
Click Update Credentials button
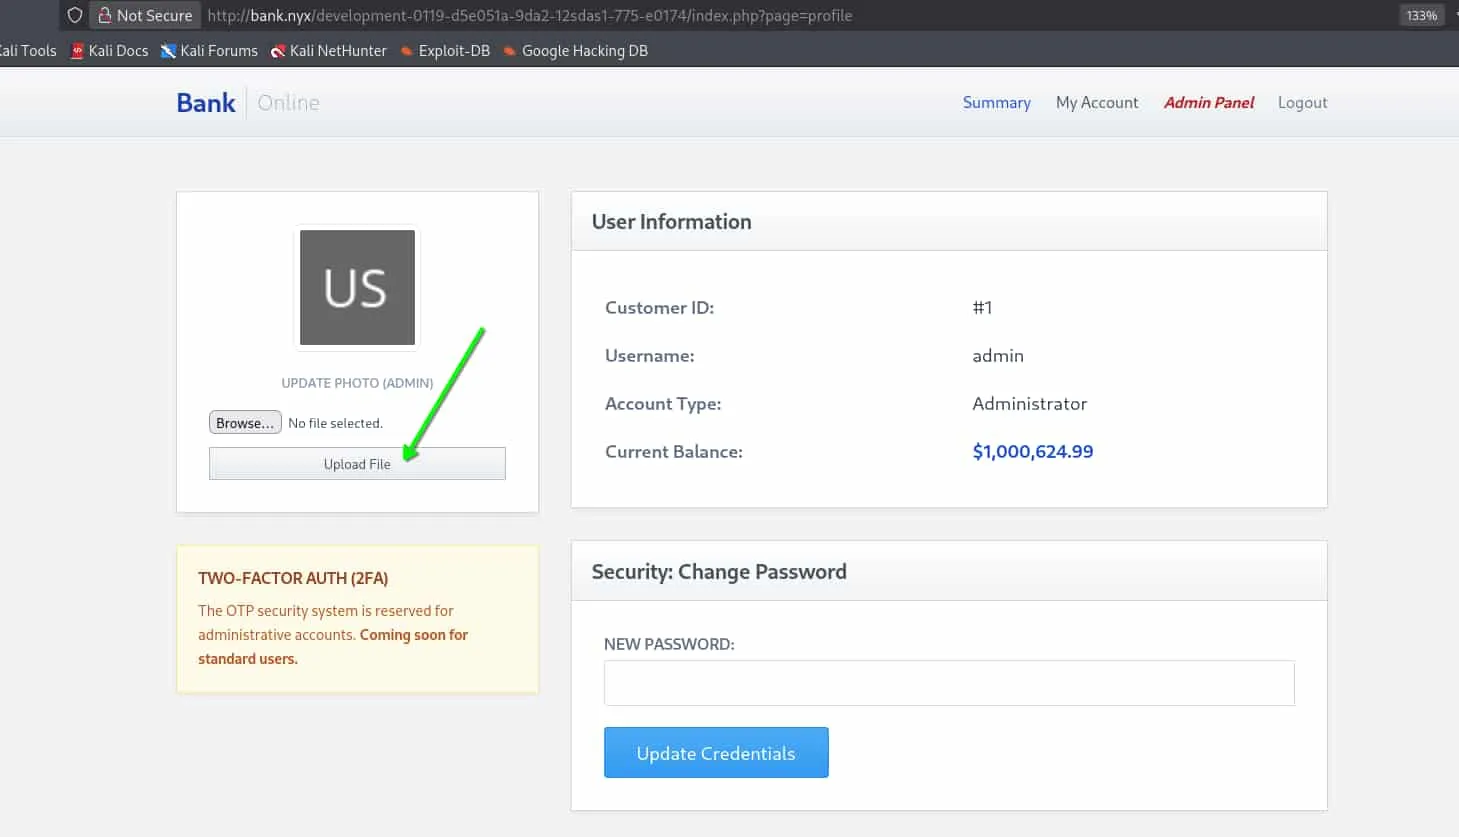click(716, 753)
